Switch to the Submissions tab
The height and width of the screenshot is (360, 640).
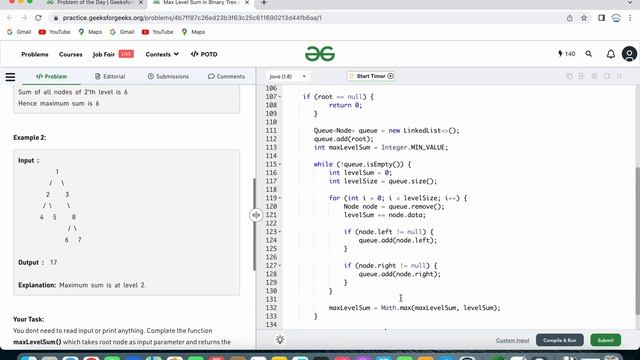pos(168,76)
